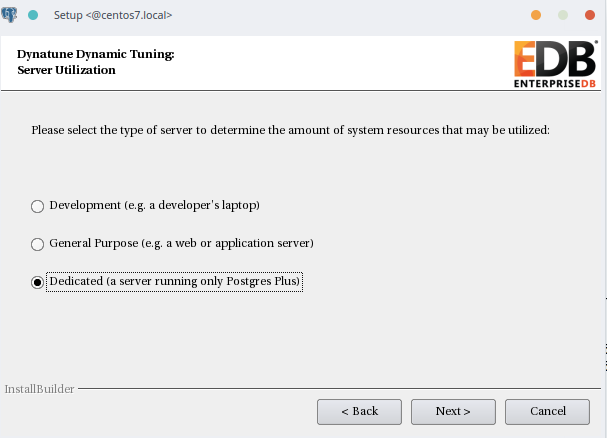The width and height of the screenshot is (607, 438).
Task: Maximize the window with the pale green dot
Action: (x=563, y=15)
